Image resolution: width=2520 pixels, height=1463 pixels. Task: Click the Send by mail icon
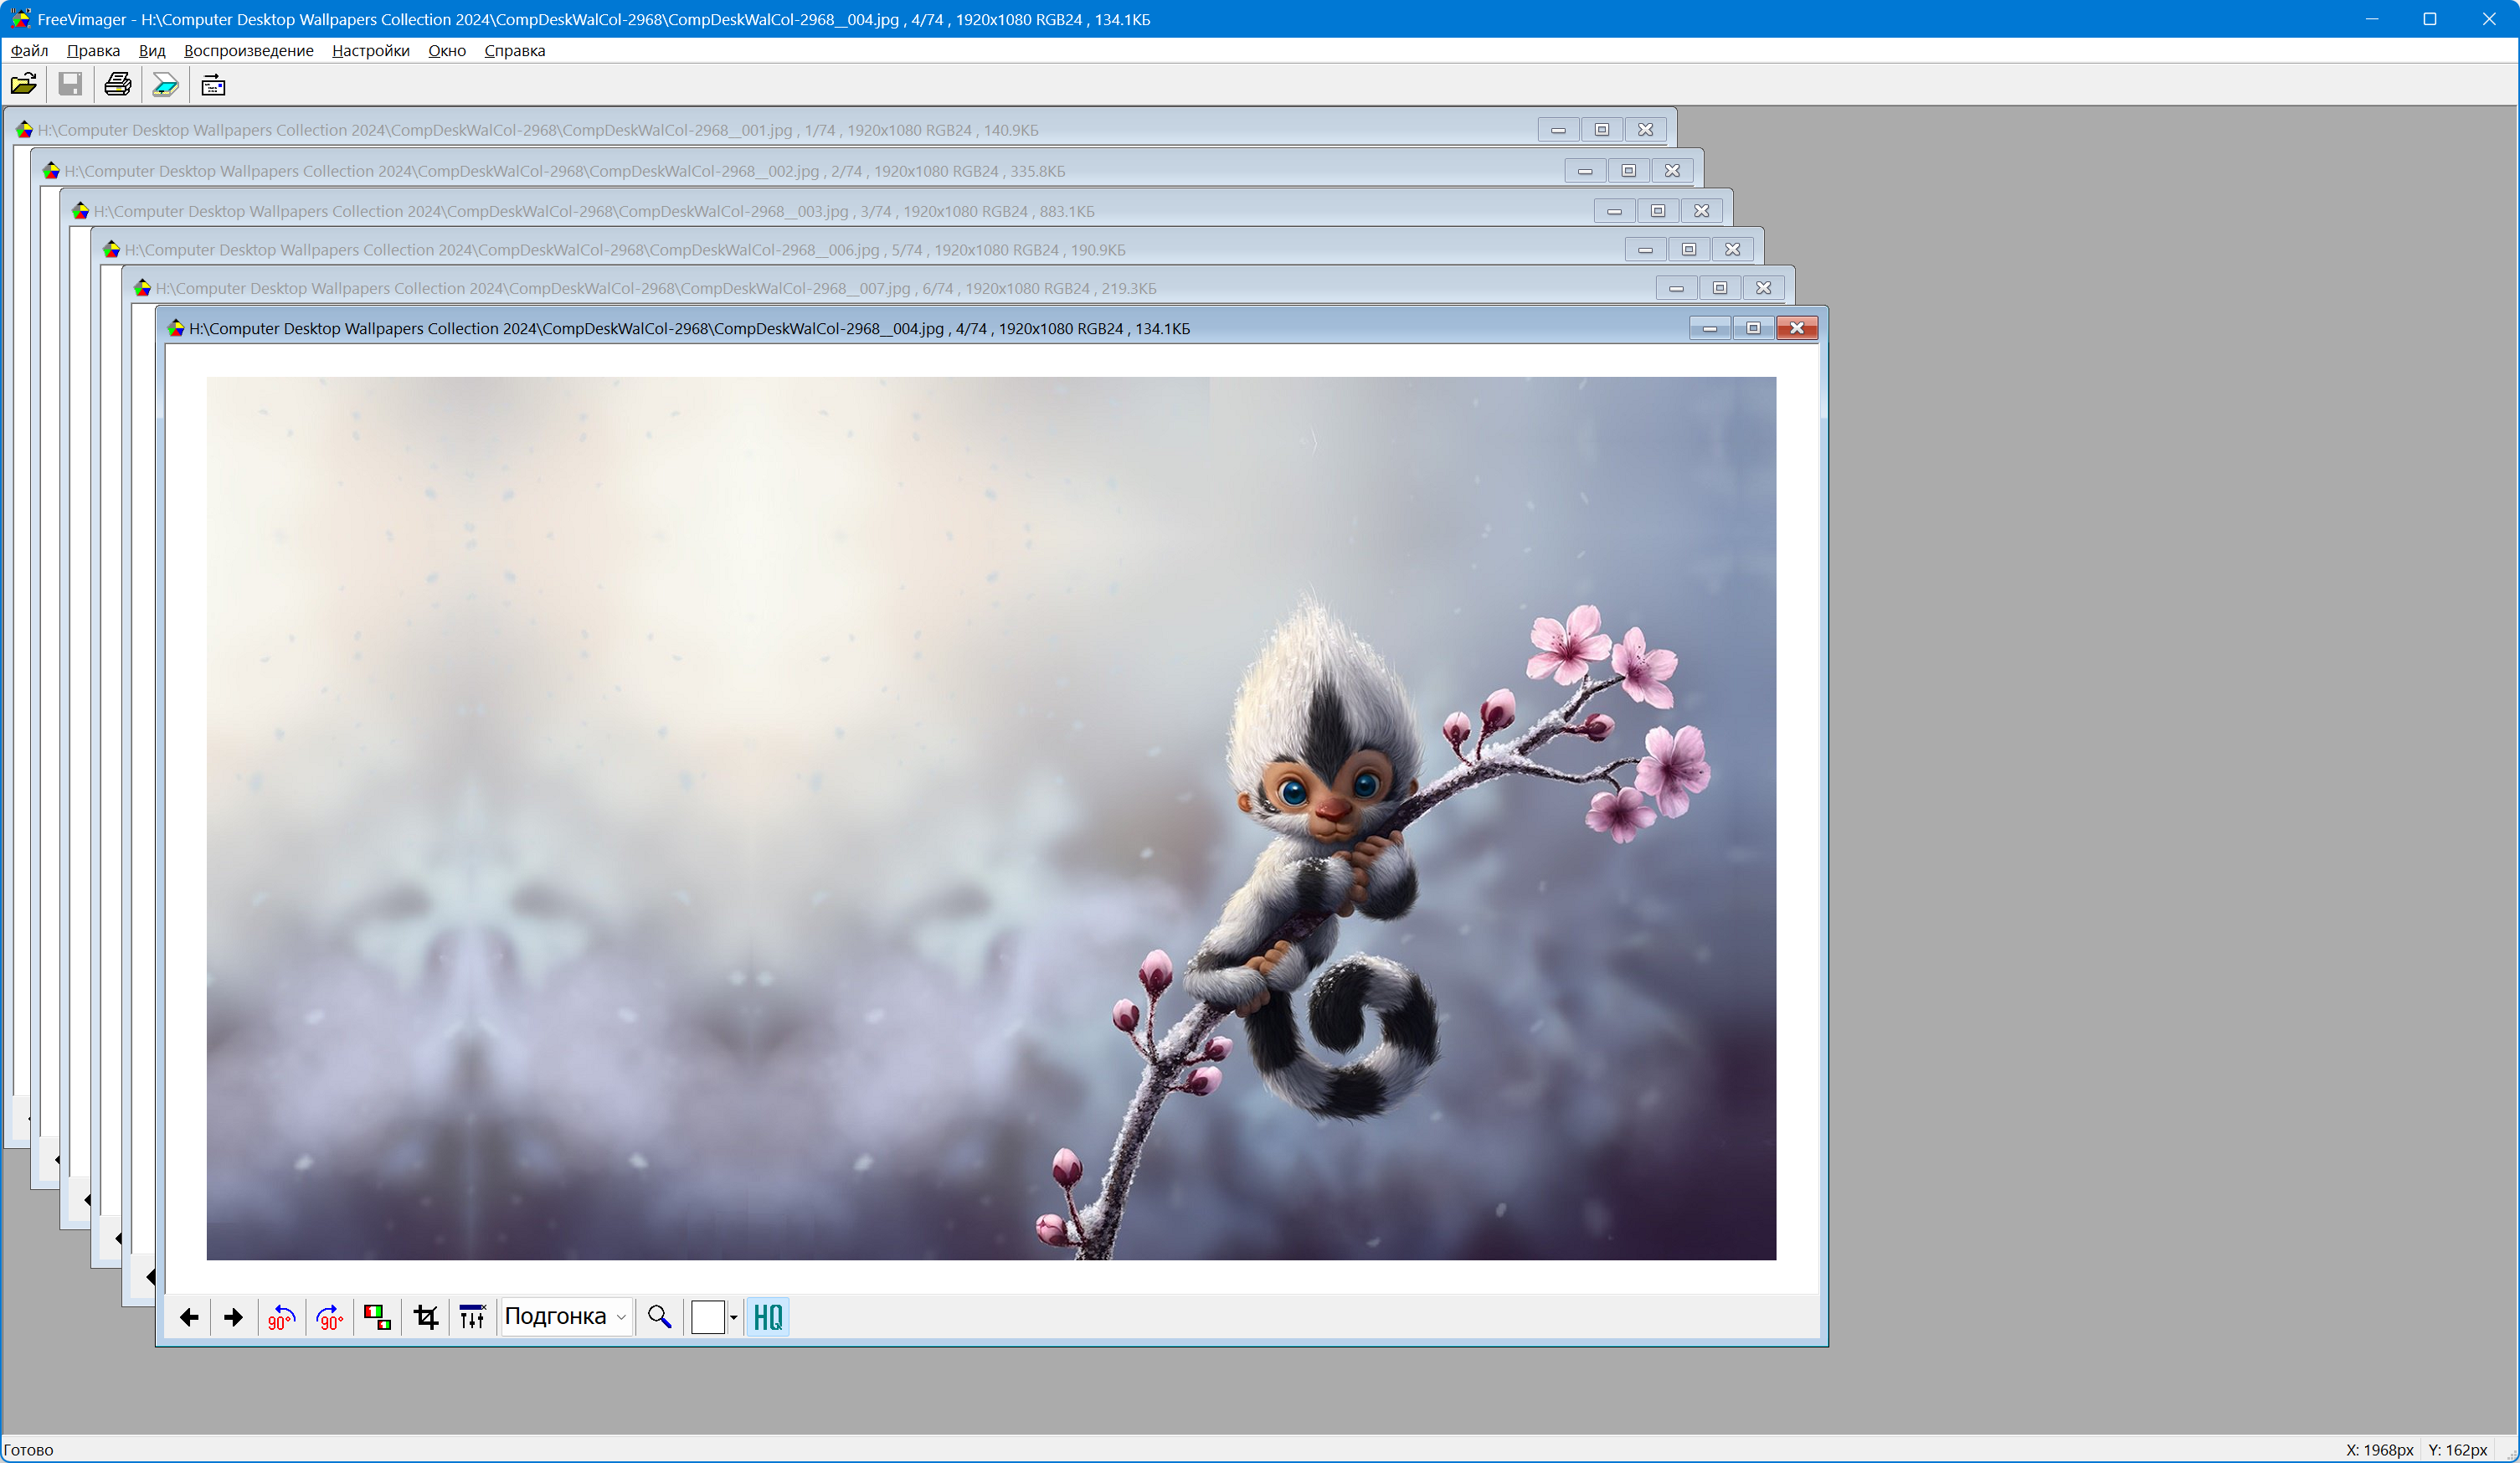point(213,85)
